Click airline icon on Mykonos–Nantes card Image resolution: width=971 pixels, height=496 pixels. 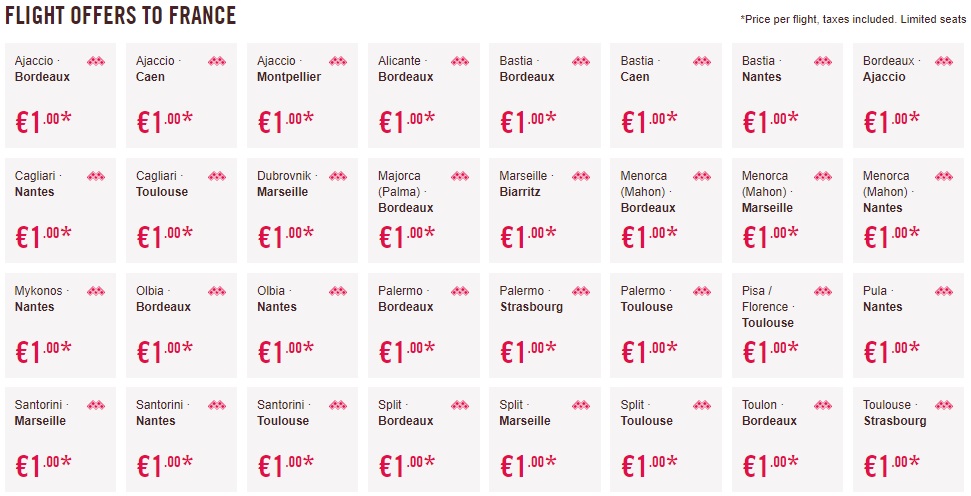[x=95, y=292]
